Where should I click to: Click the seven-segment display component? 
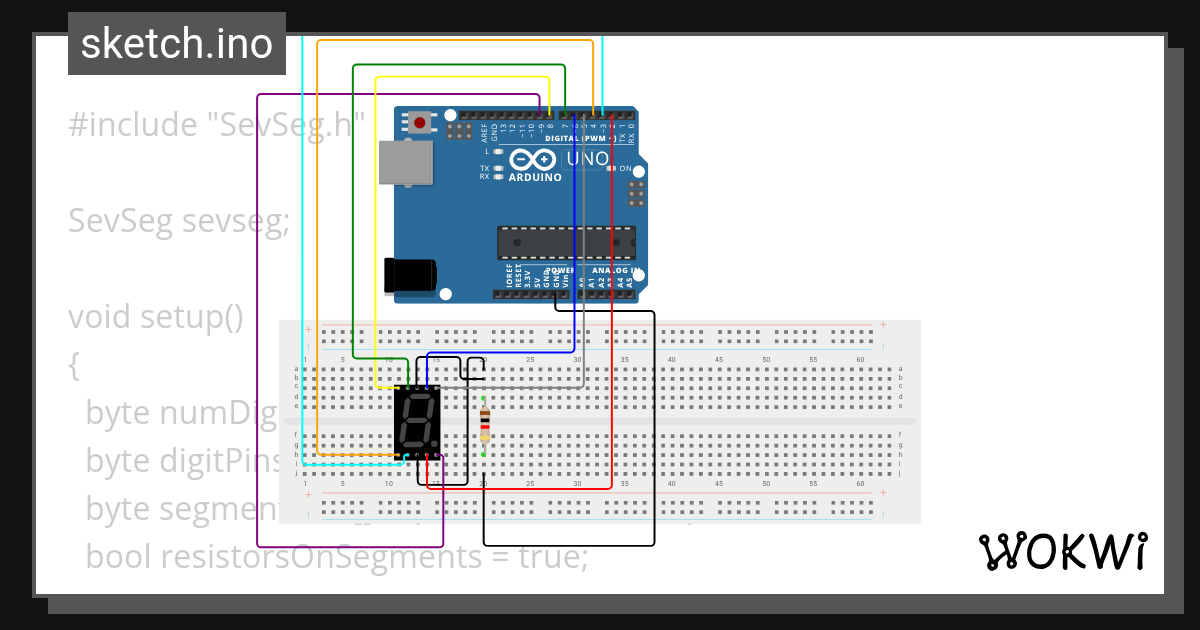point(417,421)
